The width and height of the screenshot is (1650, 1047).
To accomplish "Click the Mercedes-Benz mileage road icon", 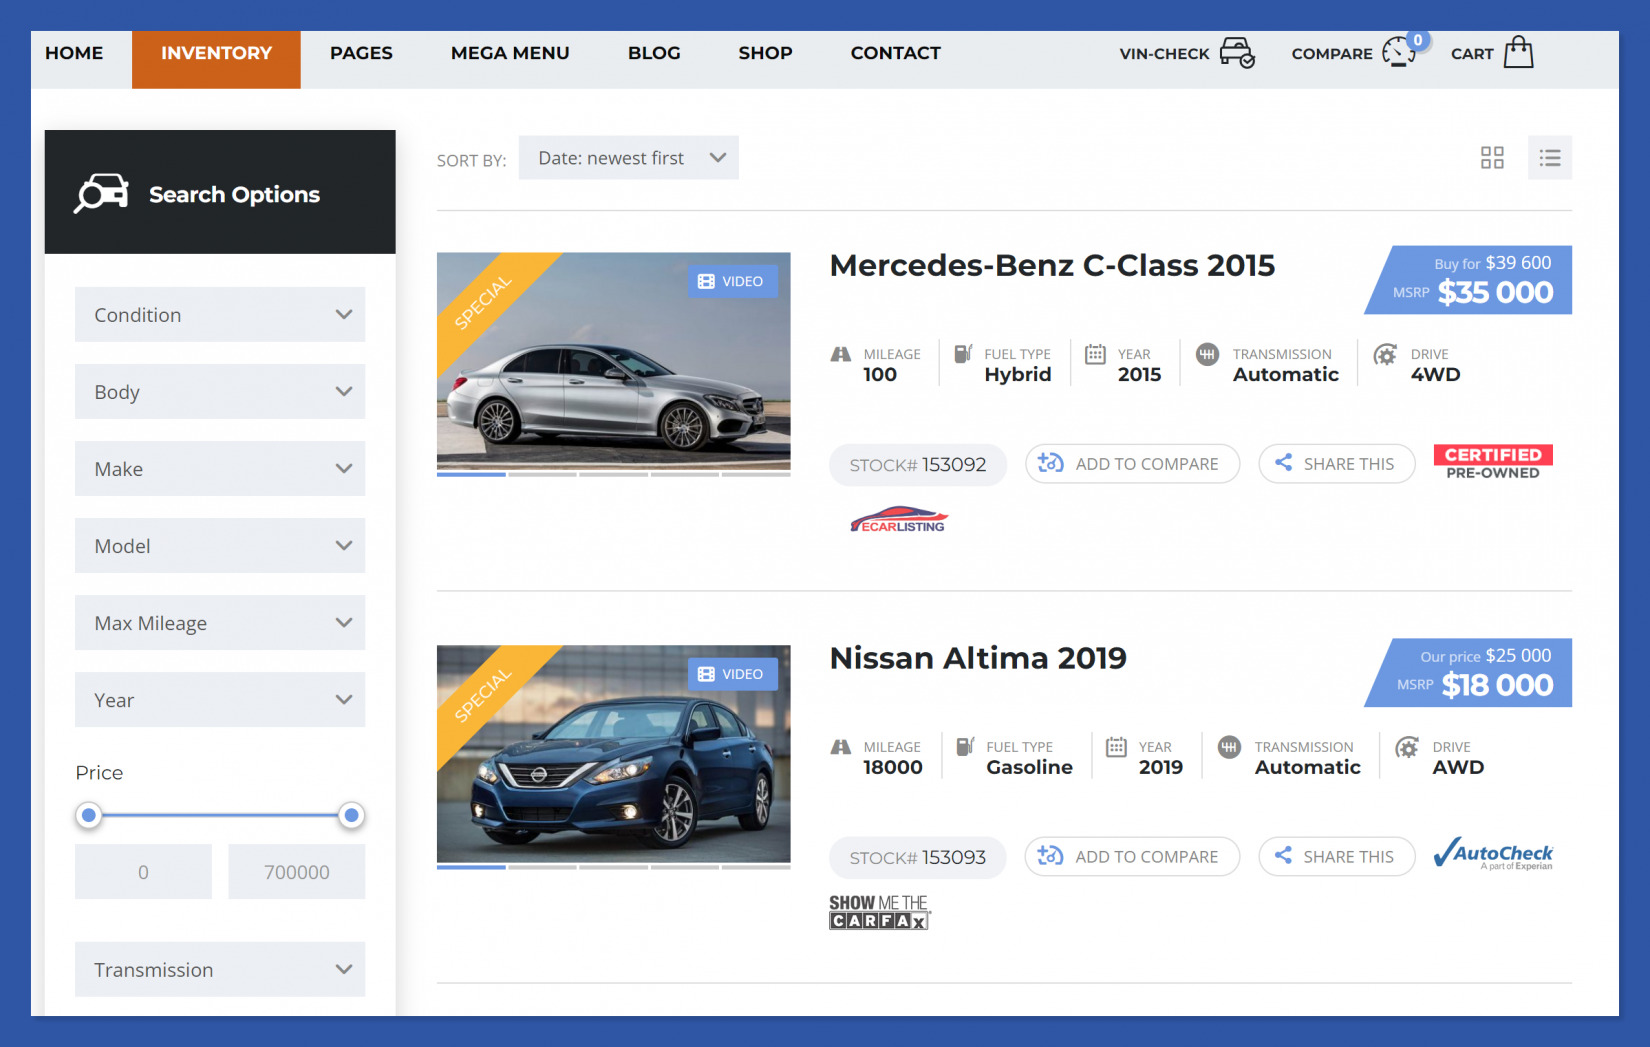I will click(x=841, y=354).
